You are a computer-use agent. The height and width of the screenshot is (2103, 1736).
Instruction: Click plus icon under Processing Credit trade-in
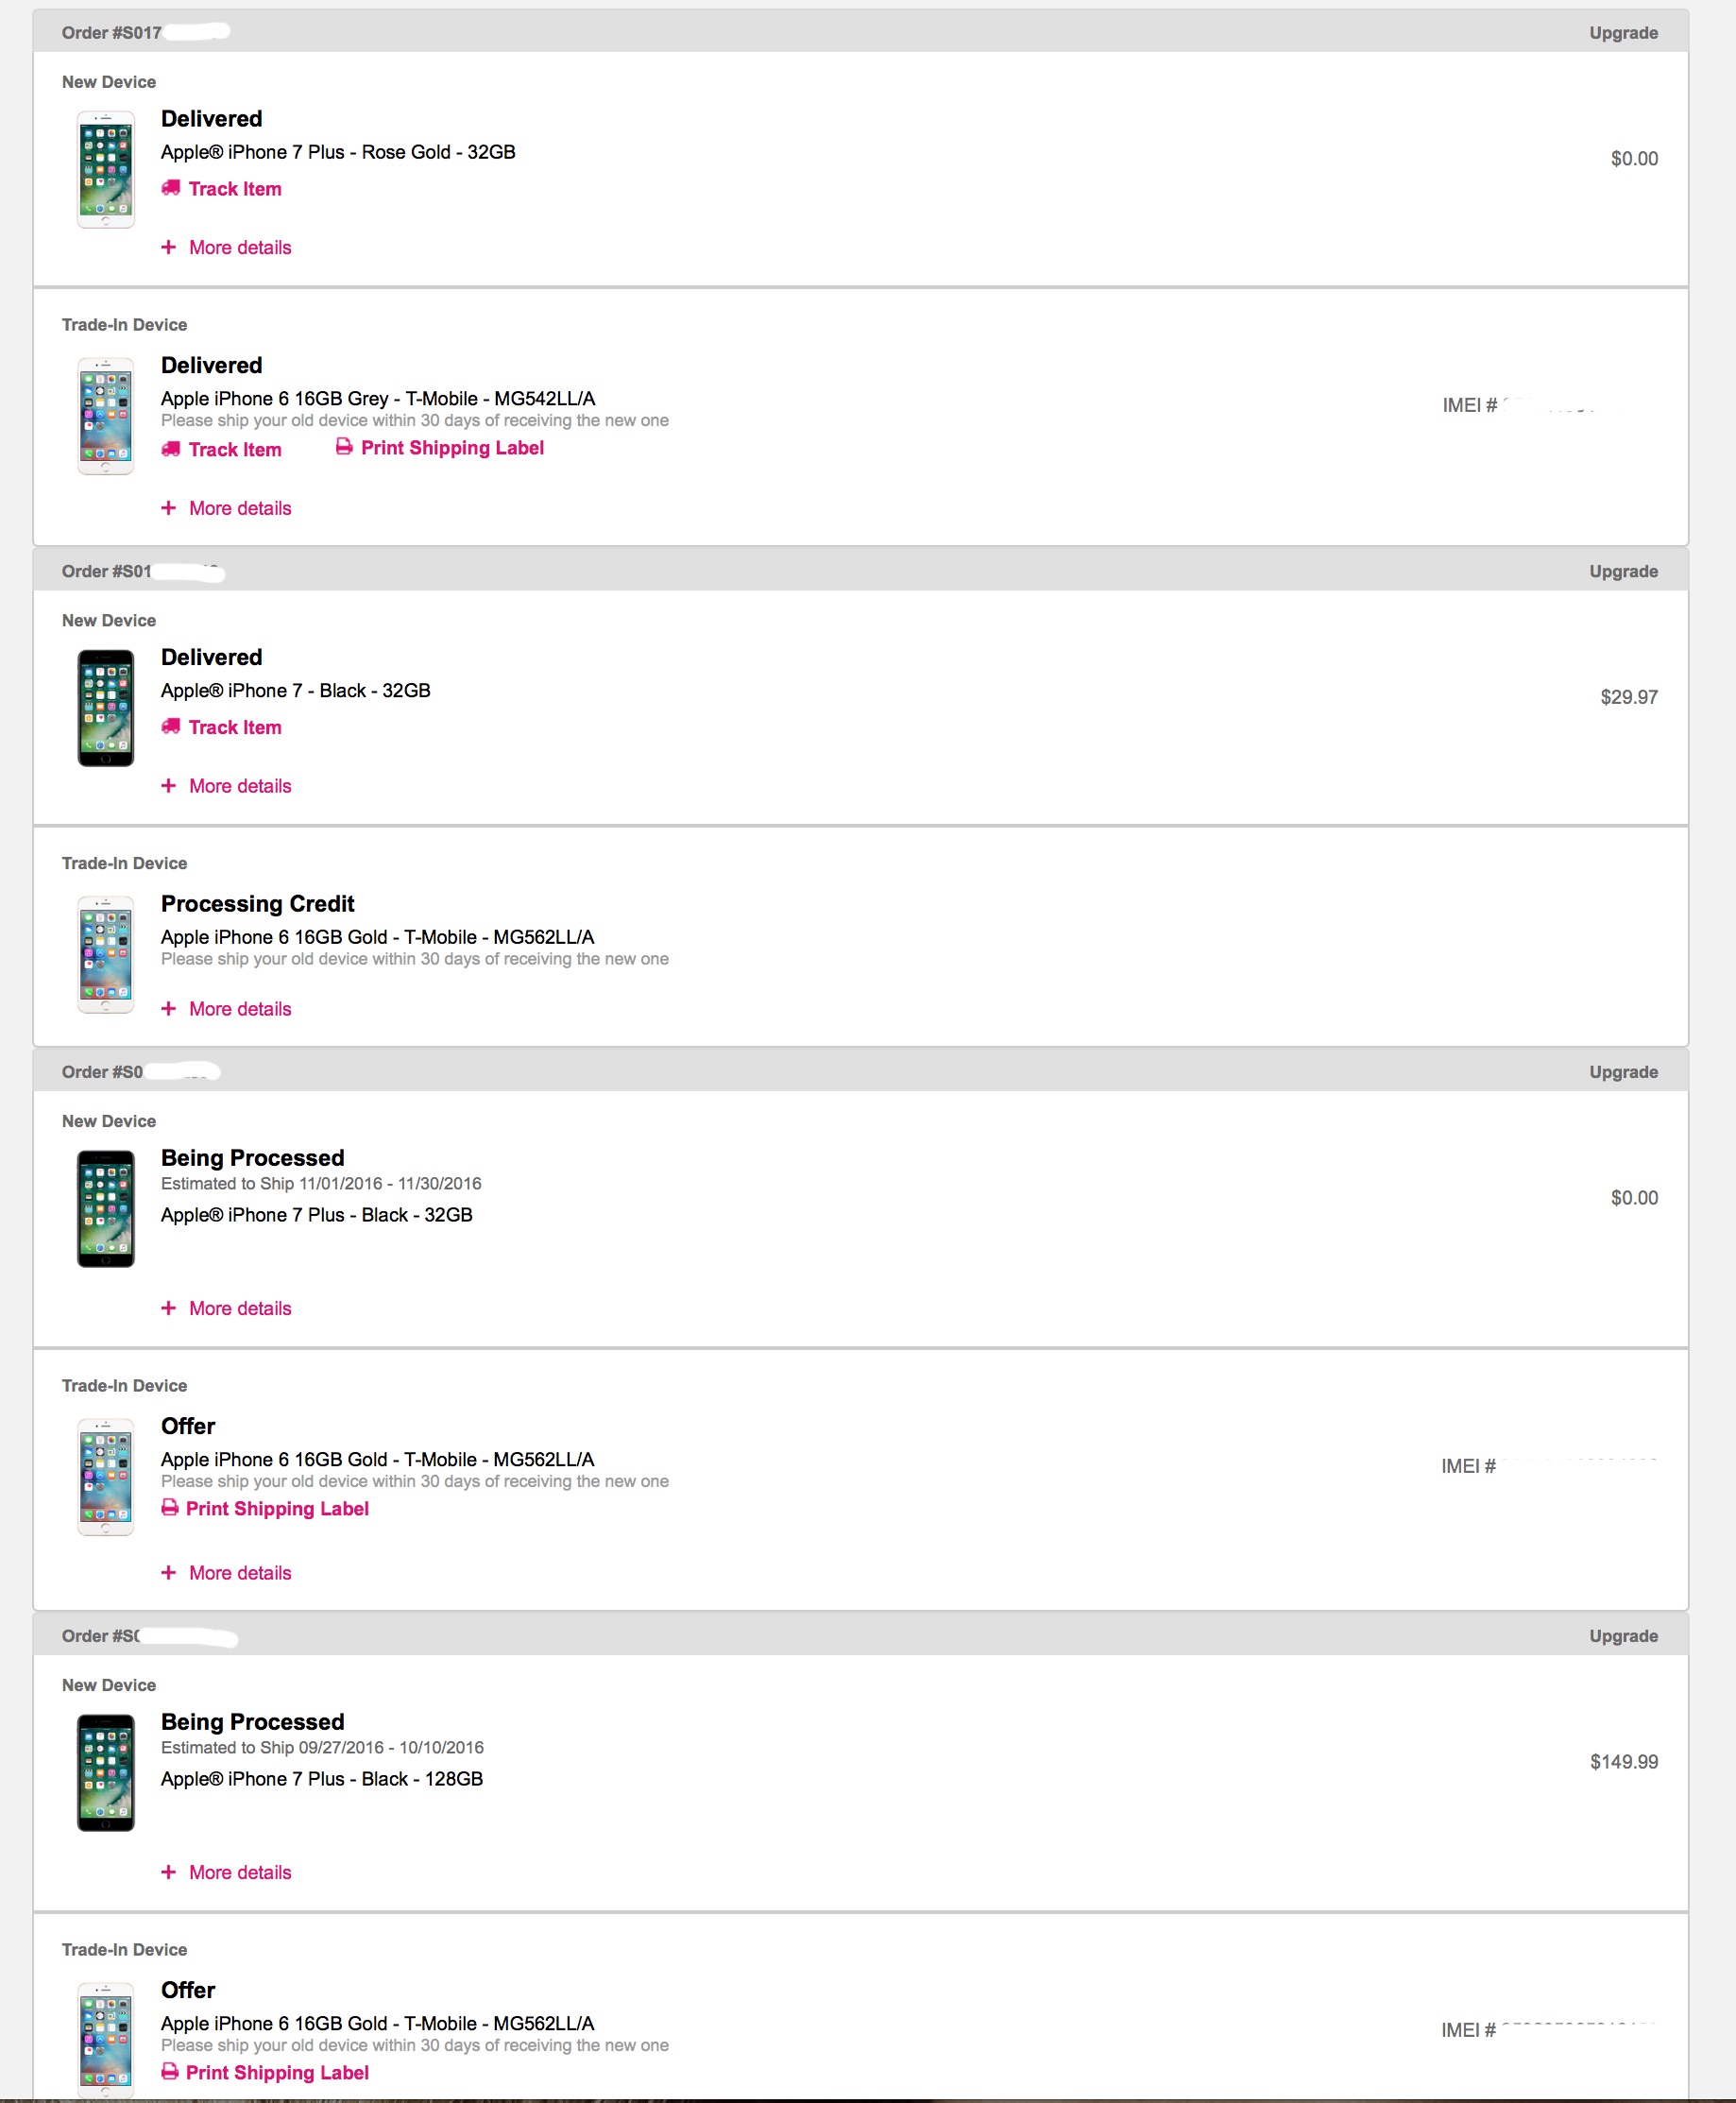click(x=169, y=1009)
